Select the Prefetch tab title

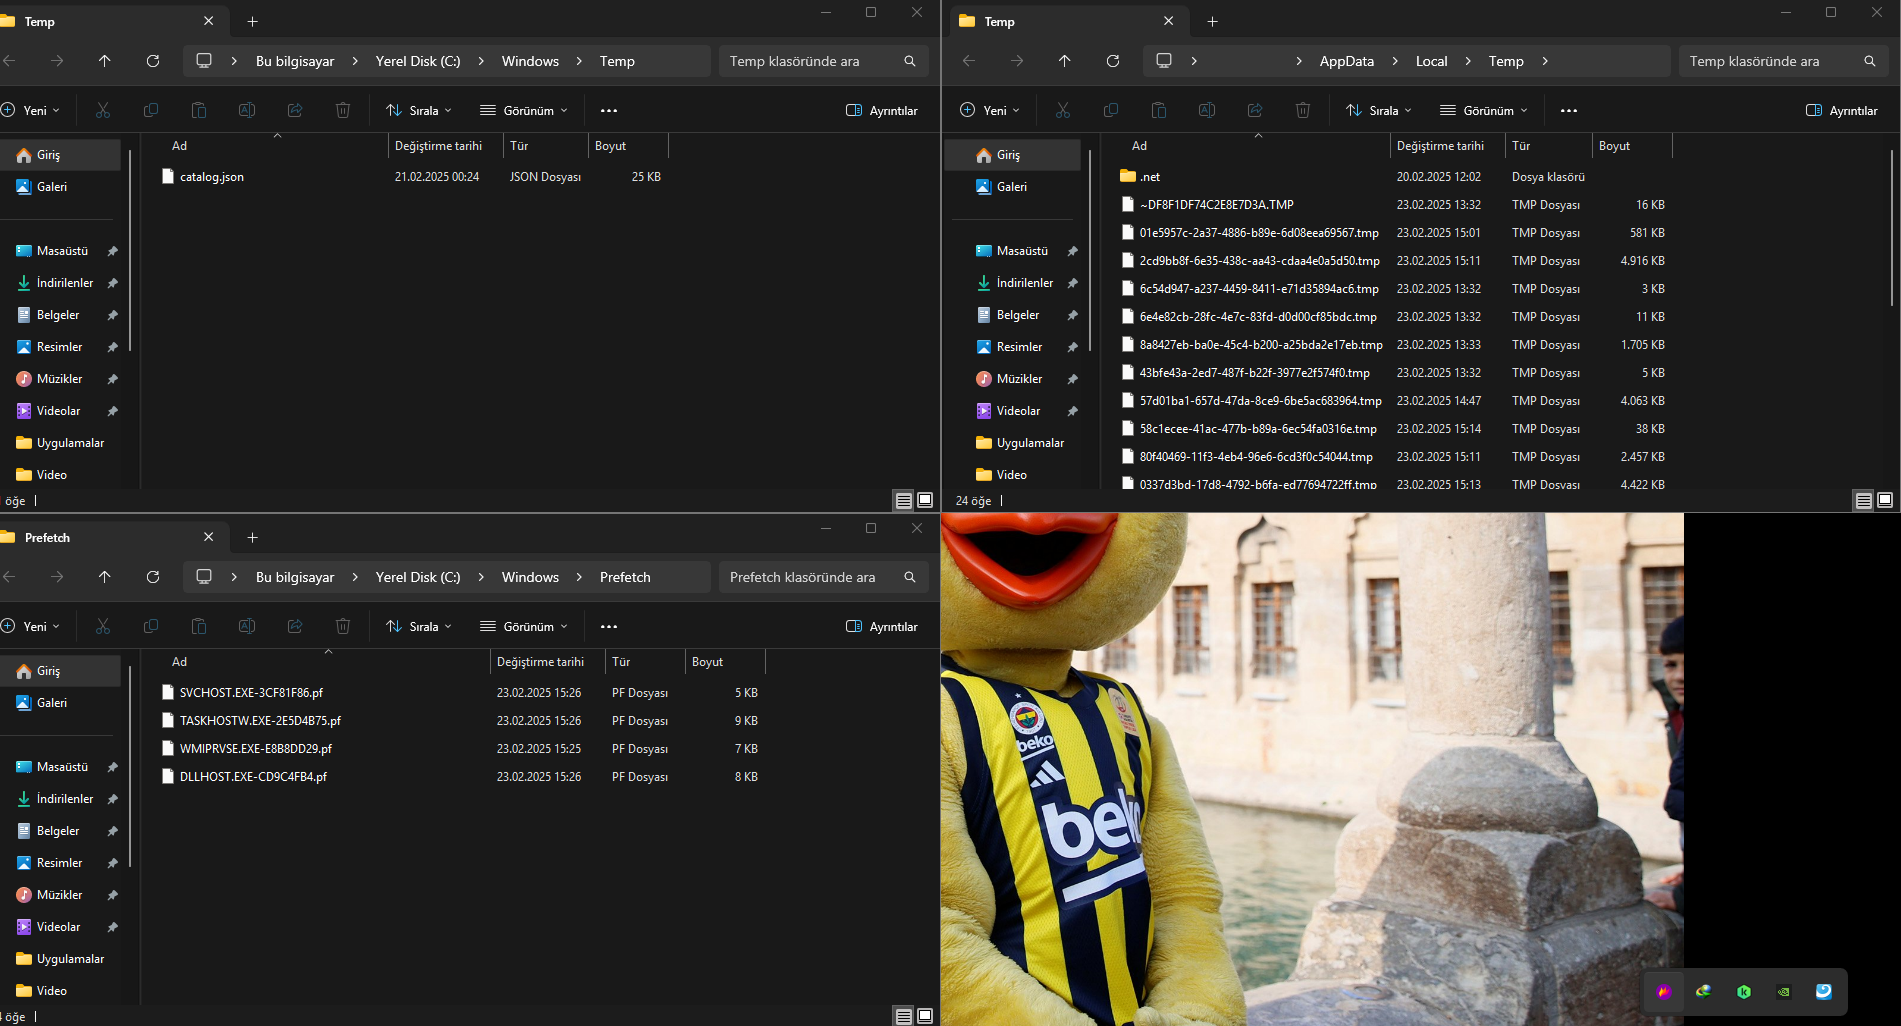(x=47, y=538)
